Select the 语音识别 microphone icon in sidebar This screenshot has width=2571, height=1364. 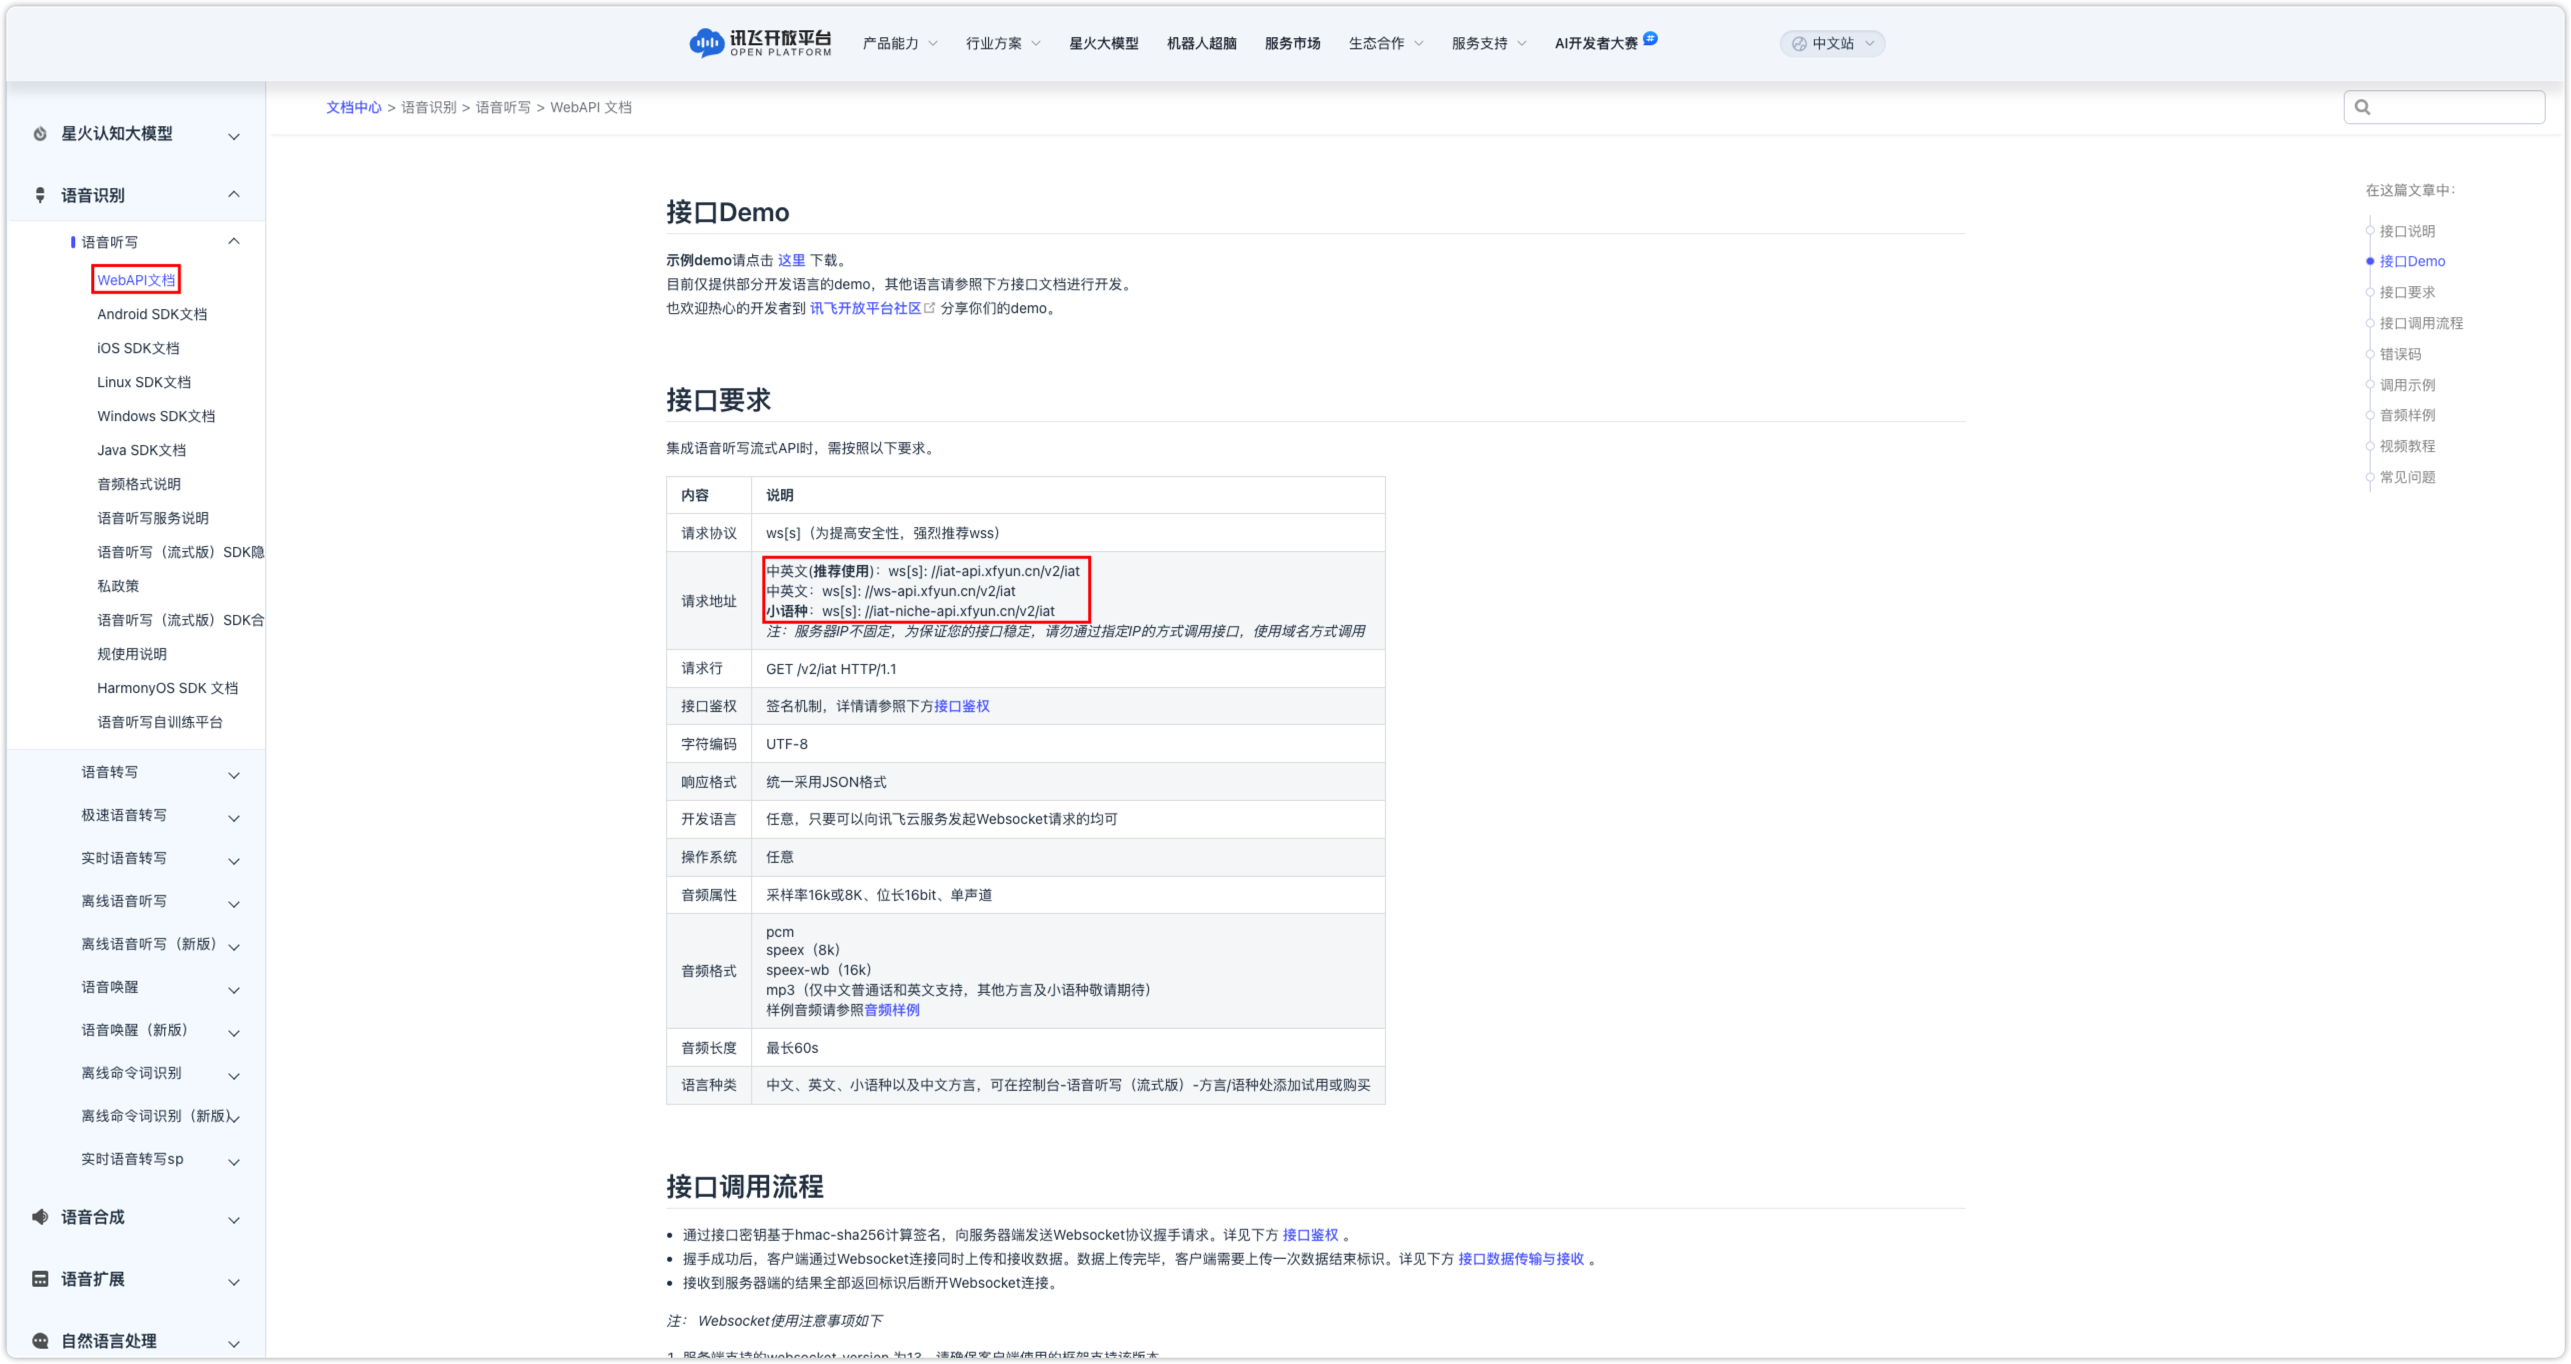(39, 195)
